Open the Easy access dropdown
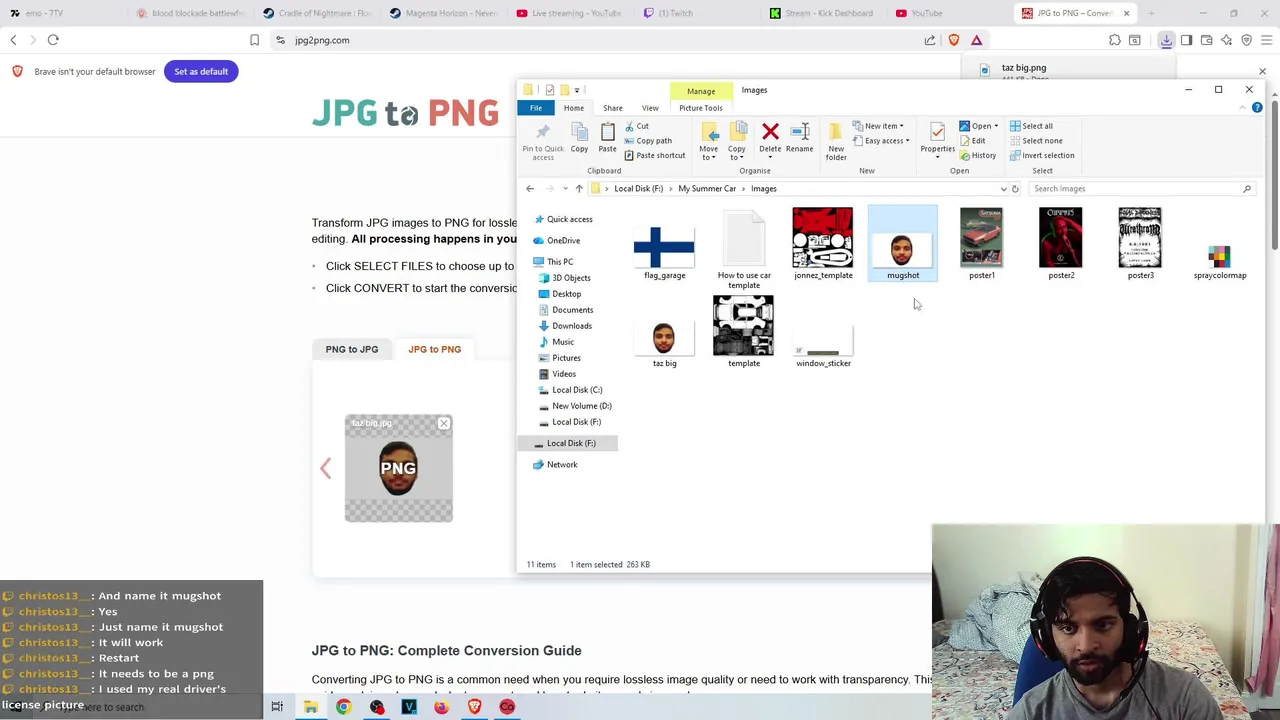Image resolution: width=1280 pixels, height=720 pixels. click(881, 141)
